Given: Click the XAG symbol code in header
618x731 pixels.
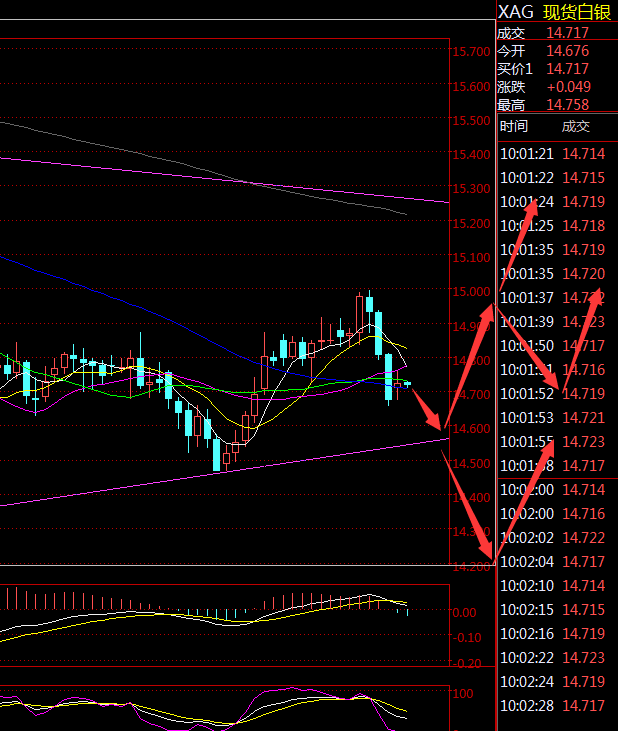Looking at the screenshot, I should pos(515,12).
